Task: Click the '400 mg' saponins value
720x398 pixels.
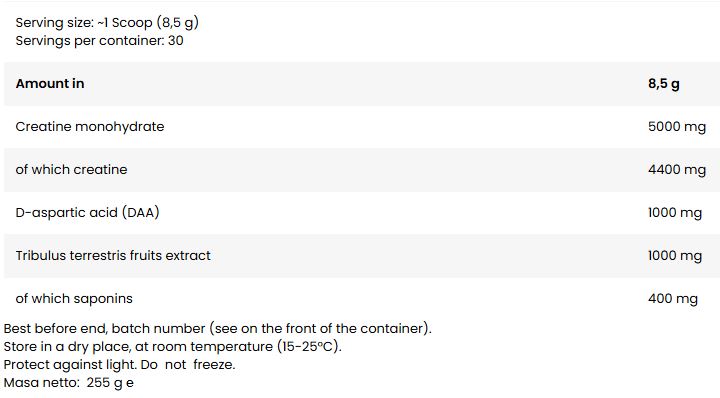Action: click(x=673, y=299)
